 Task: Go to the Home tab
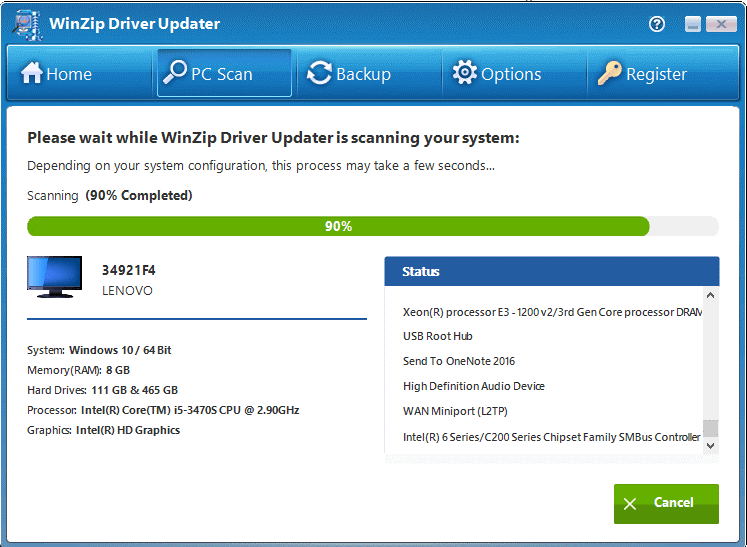pos(80,73)
